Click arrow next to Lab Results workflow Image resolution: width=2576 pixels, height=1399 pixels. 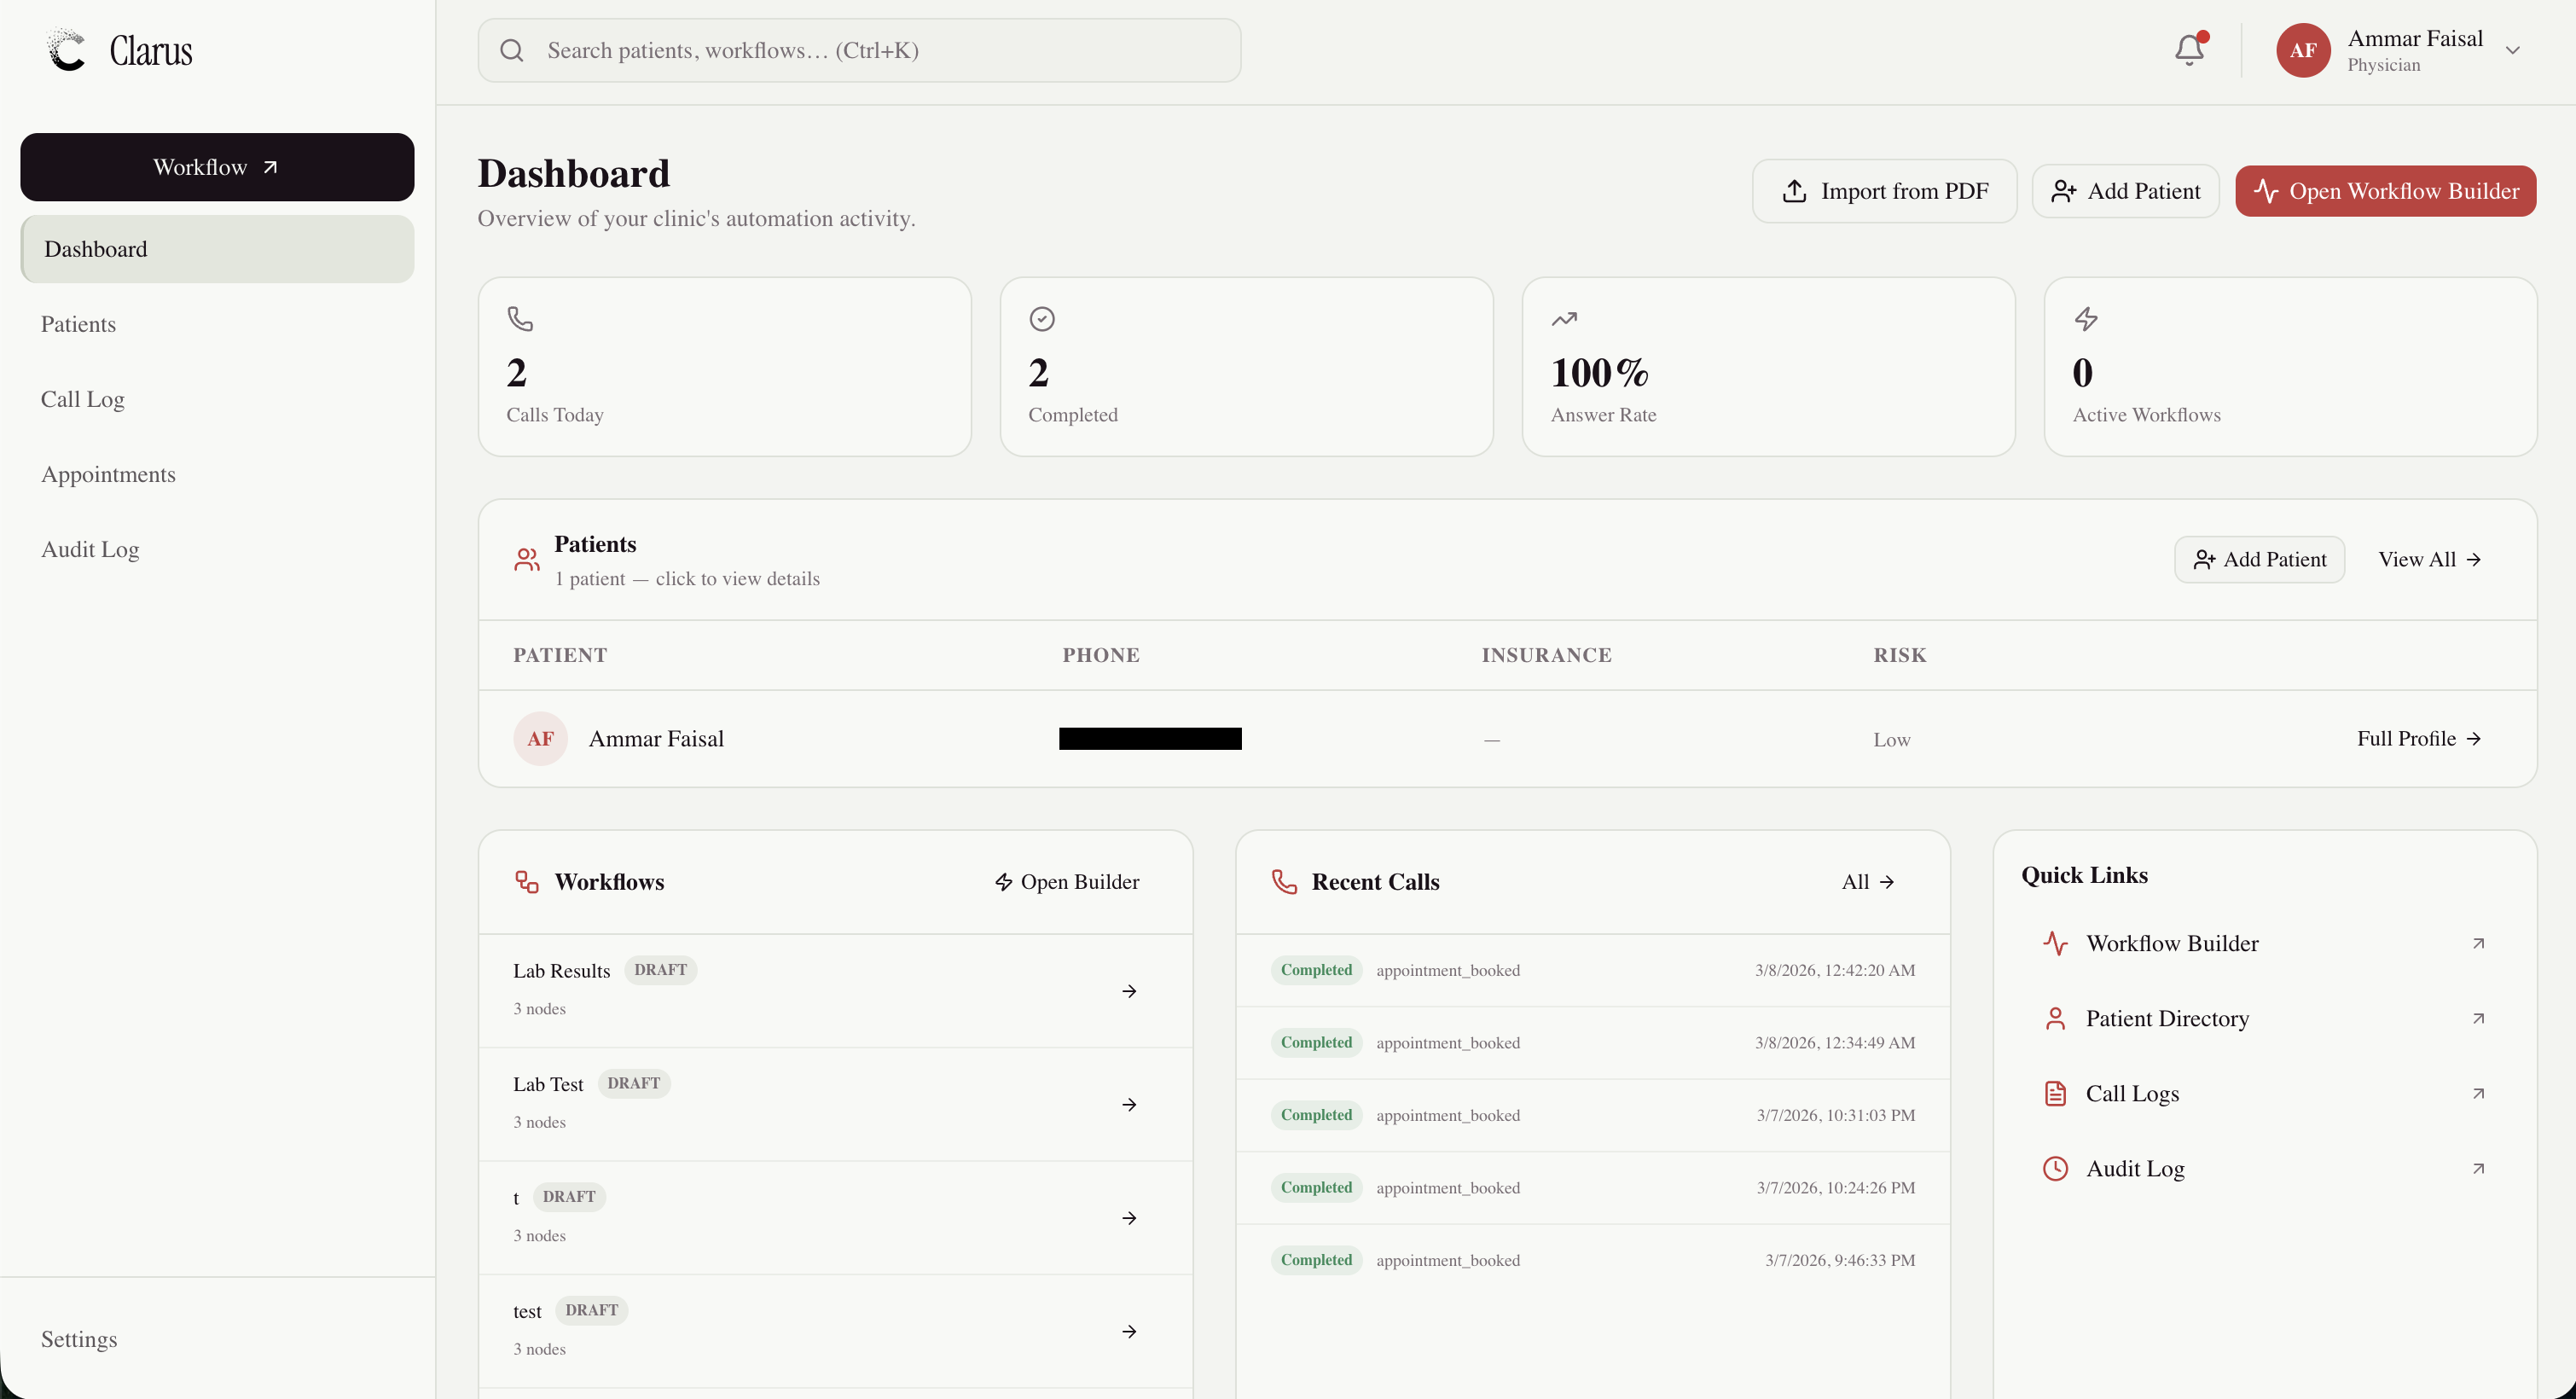click(x=1129, y=991)
